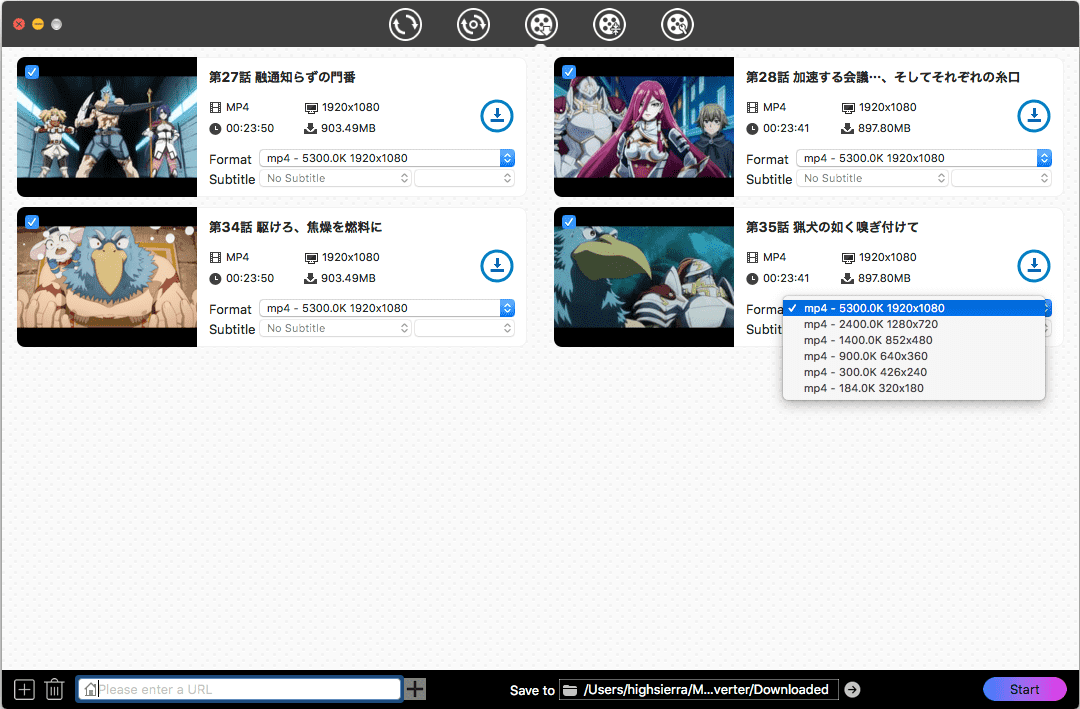Click the 00:23:50 duration in 第27話
1080x709 pixels.
(250, 128)
